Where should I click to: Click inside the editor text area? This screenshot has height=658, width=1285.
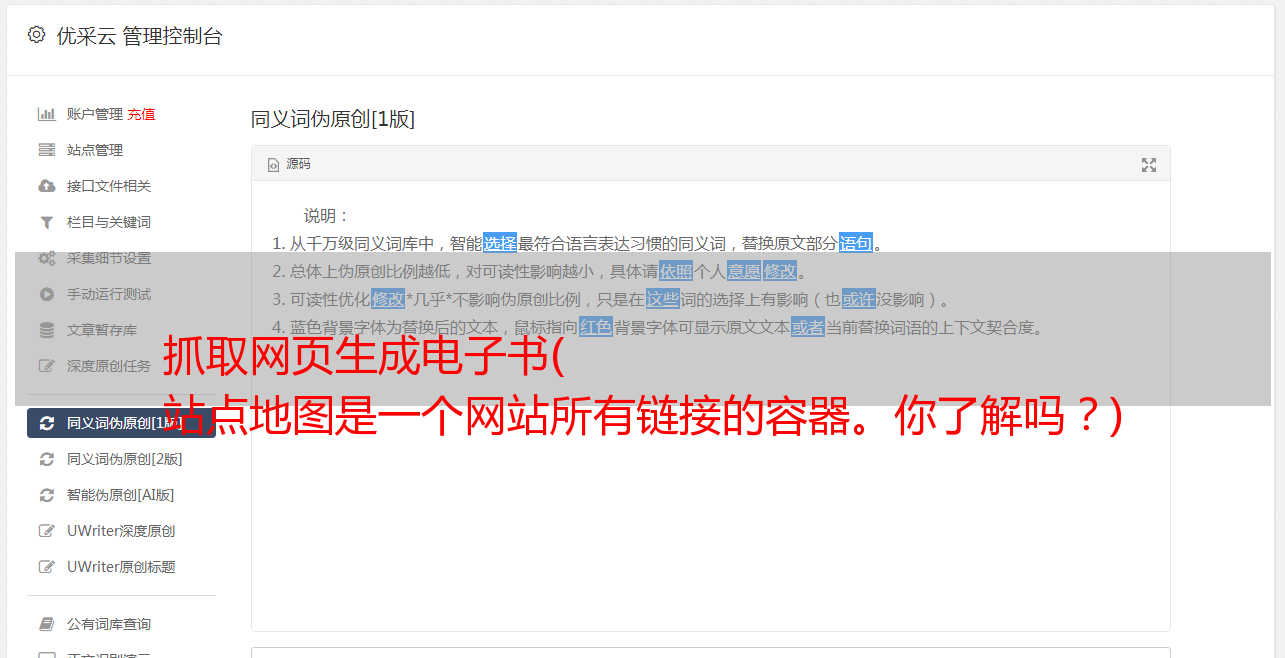pos(710,405)
